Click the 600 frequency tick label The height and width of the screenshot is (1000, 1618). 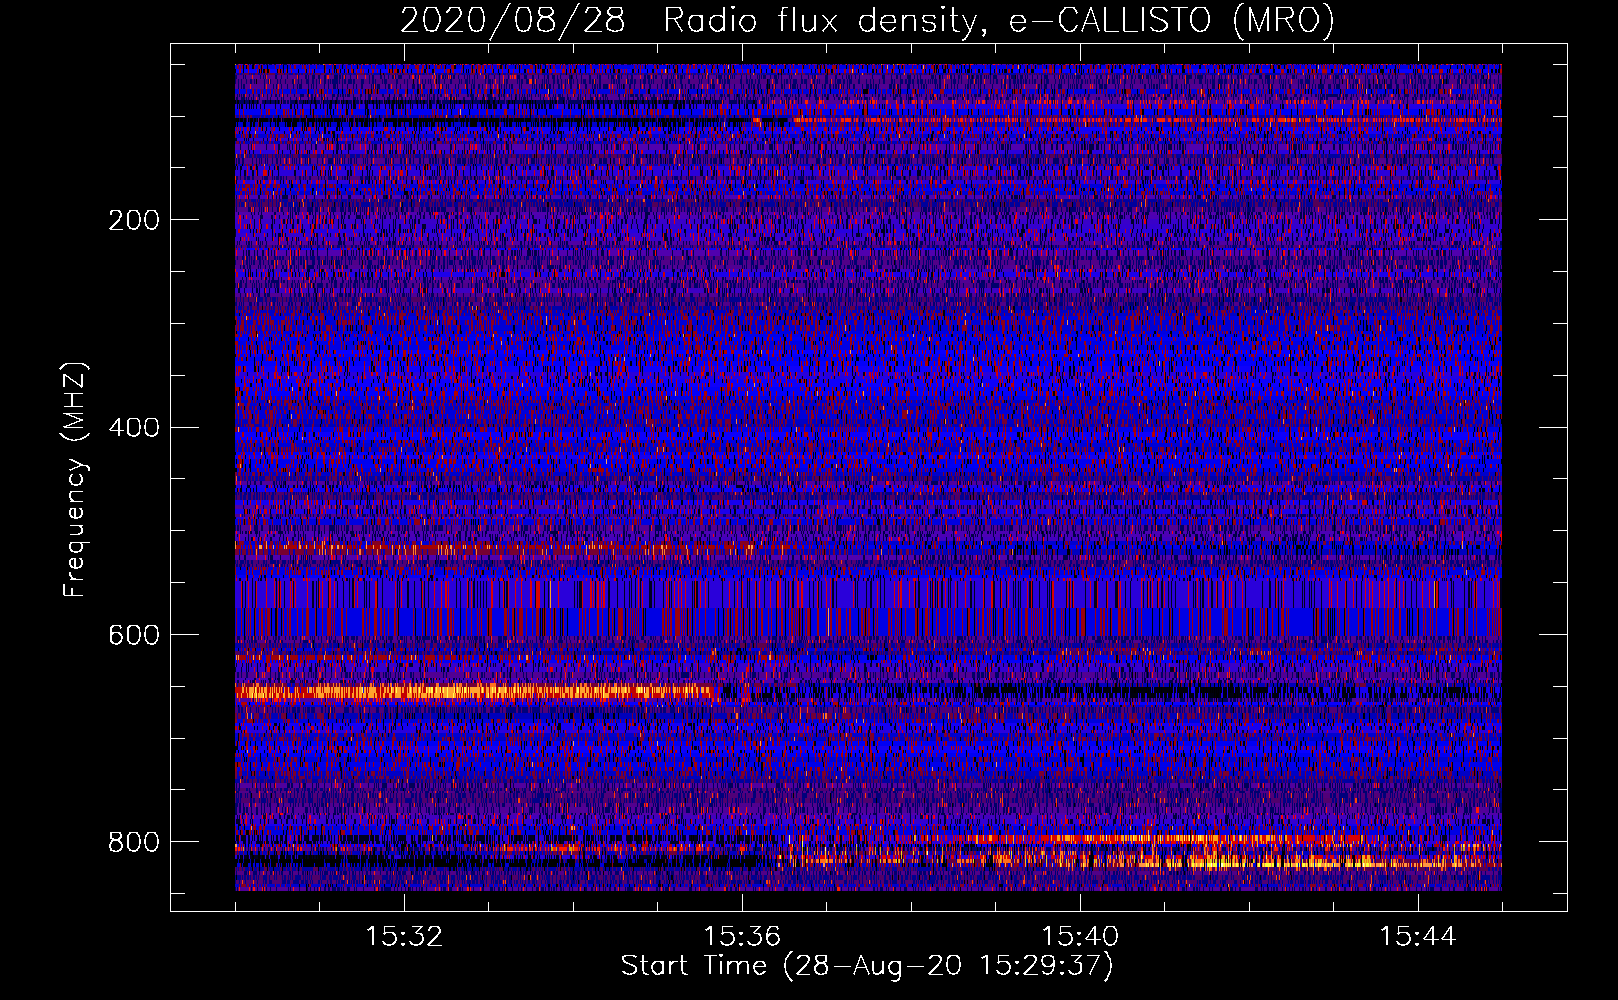point(134,636)
